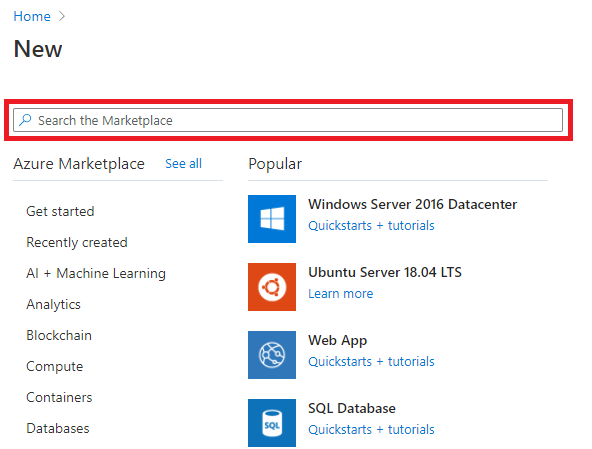Viewport: 592px width, 449px height.
Task: Open See all marketplace link
Action: click(183, 164)
